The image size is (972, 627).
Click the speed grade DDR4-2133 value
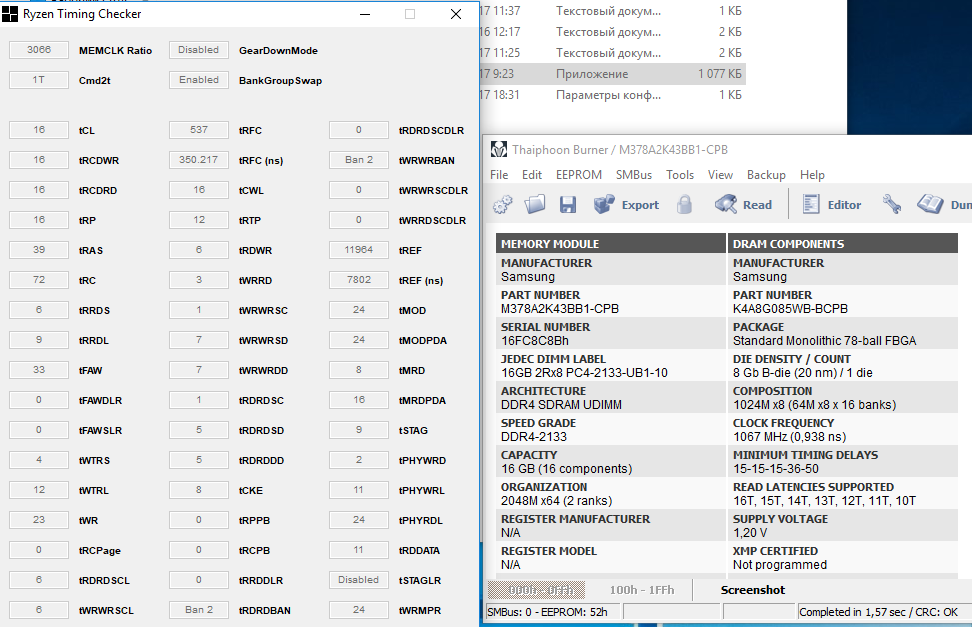[x=534, y=437]
